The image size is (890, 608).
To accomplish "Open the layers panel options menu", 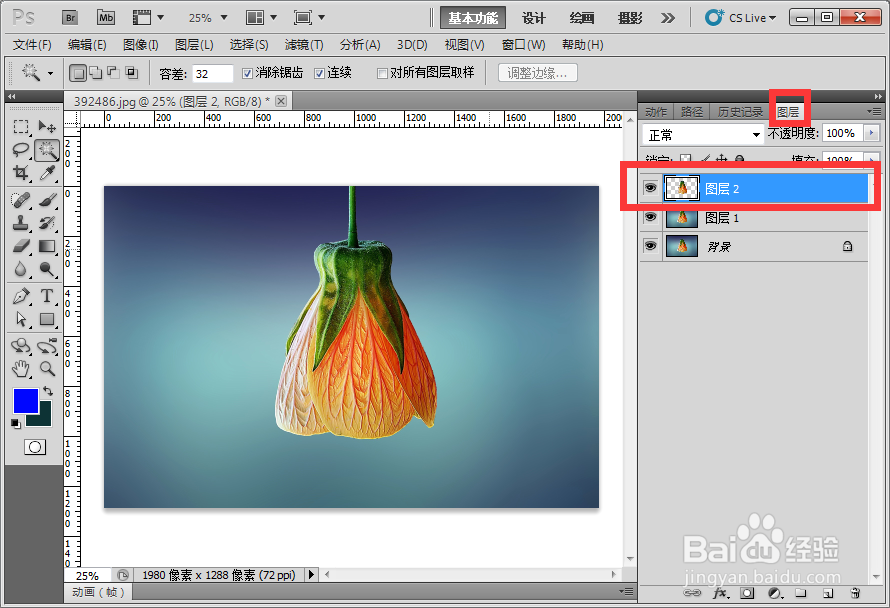I will [874, 112].
